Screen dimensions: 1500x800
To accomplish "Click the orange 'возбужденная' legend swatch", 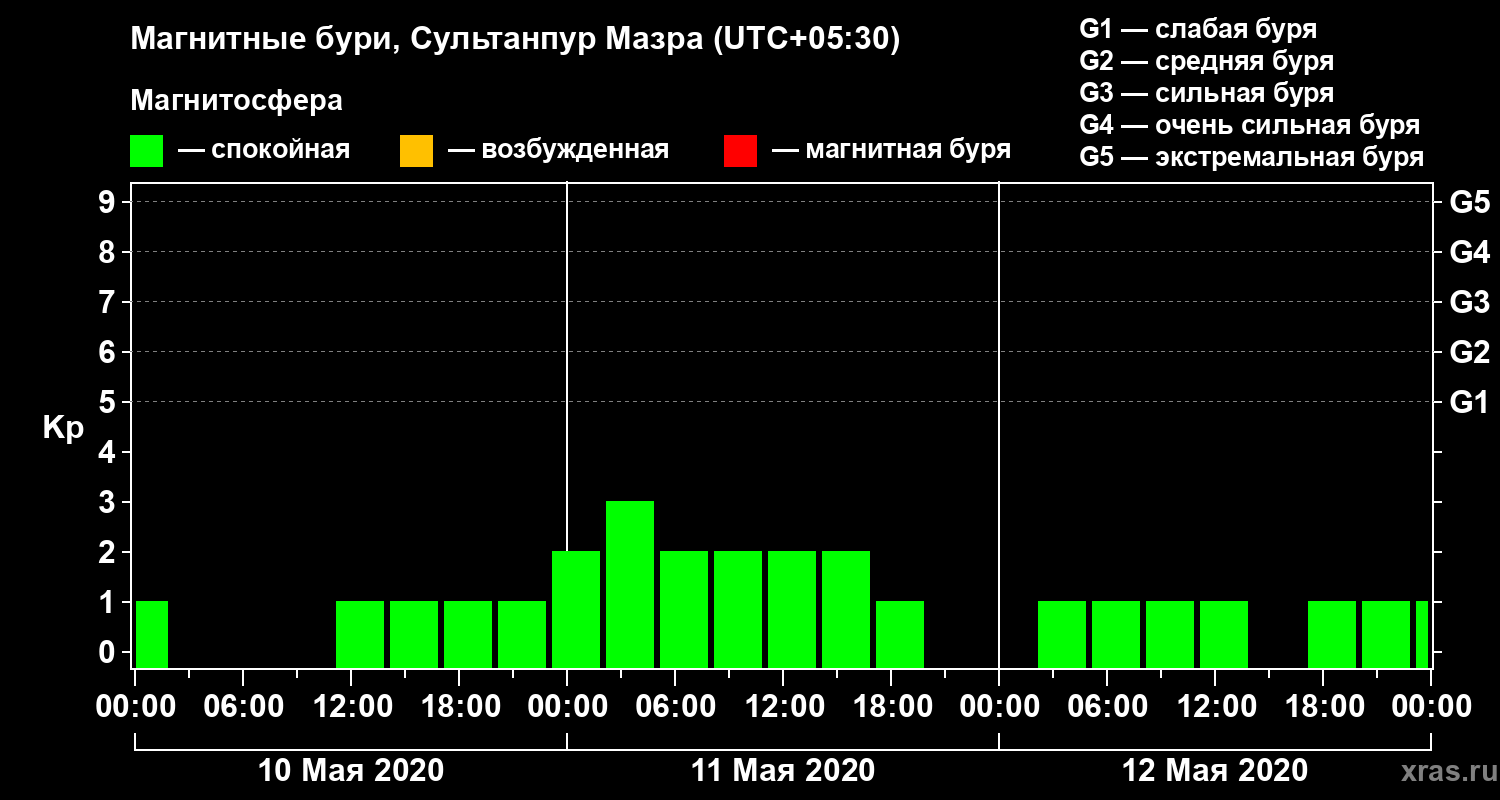I will pos(416,151).
